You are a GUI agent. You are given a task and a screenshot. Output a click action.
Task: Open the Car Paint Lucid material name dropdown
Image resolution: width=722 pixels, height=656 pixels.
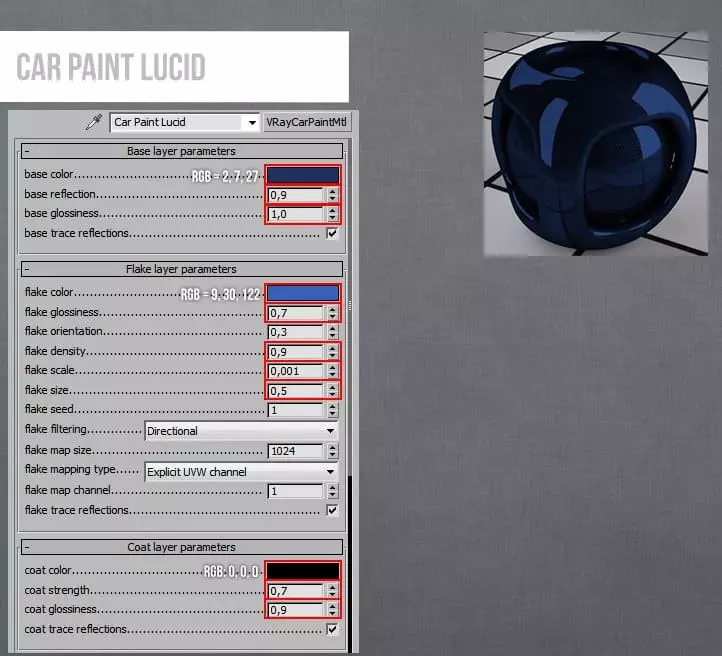click(x=185, y=122)
